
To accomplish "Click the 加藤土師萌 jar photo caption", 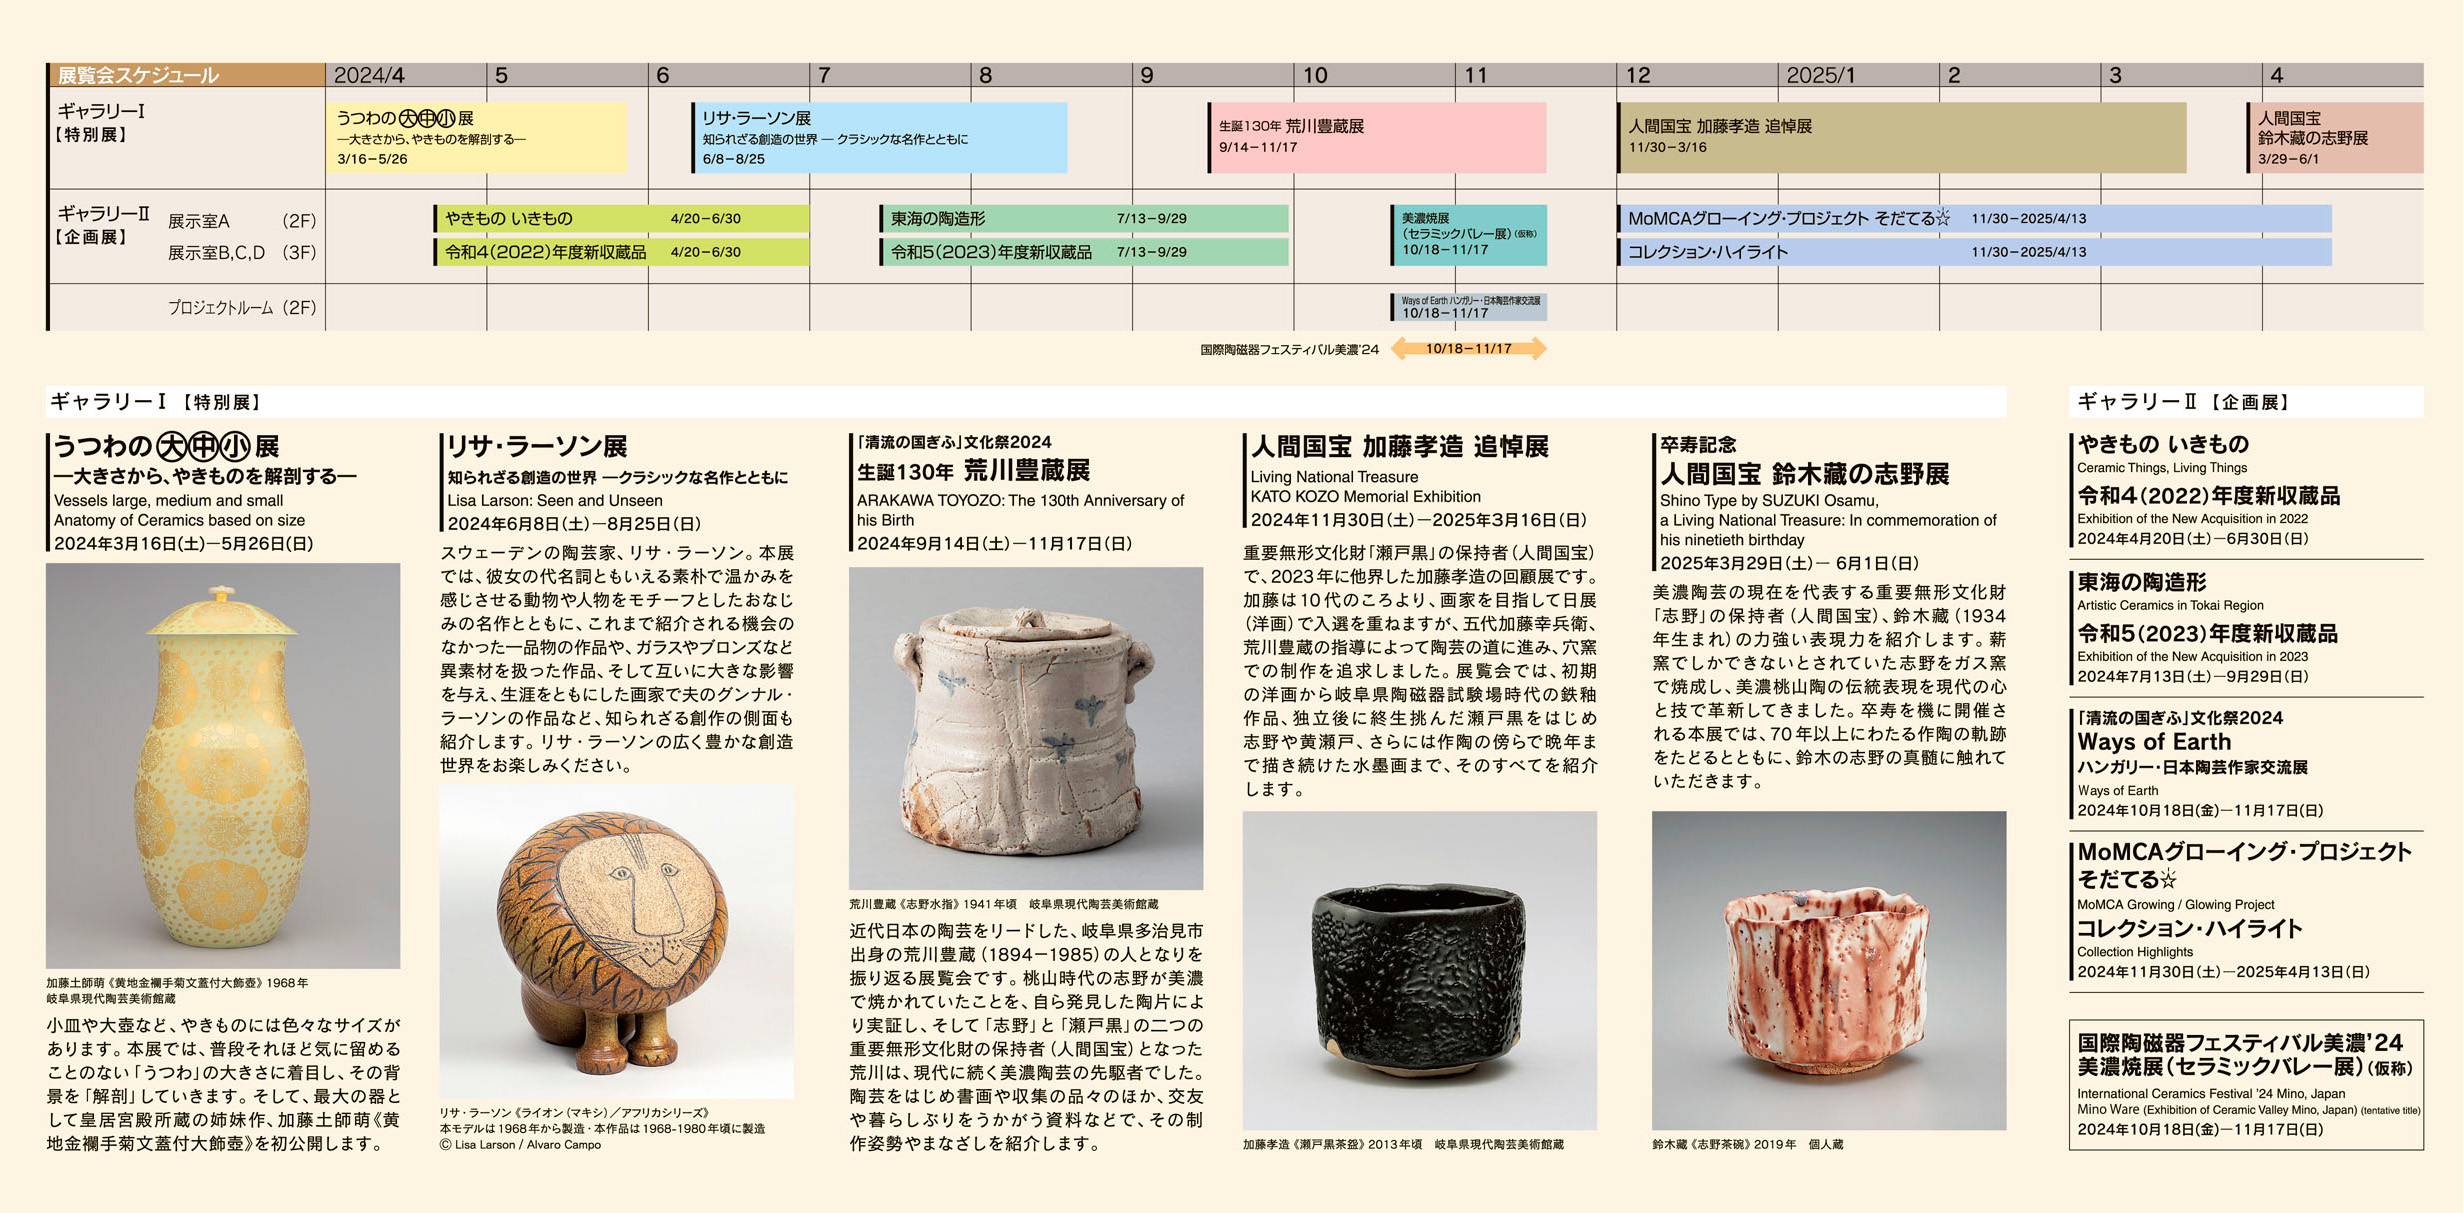I will tap(177, 990).
